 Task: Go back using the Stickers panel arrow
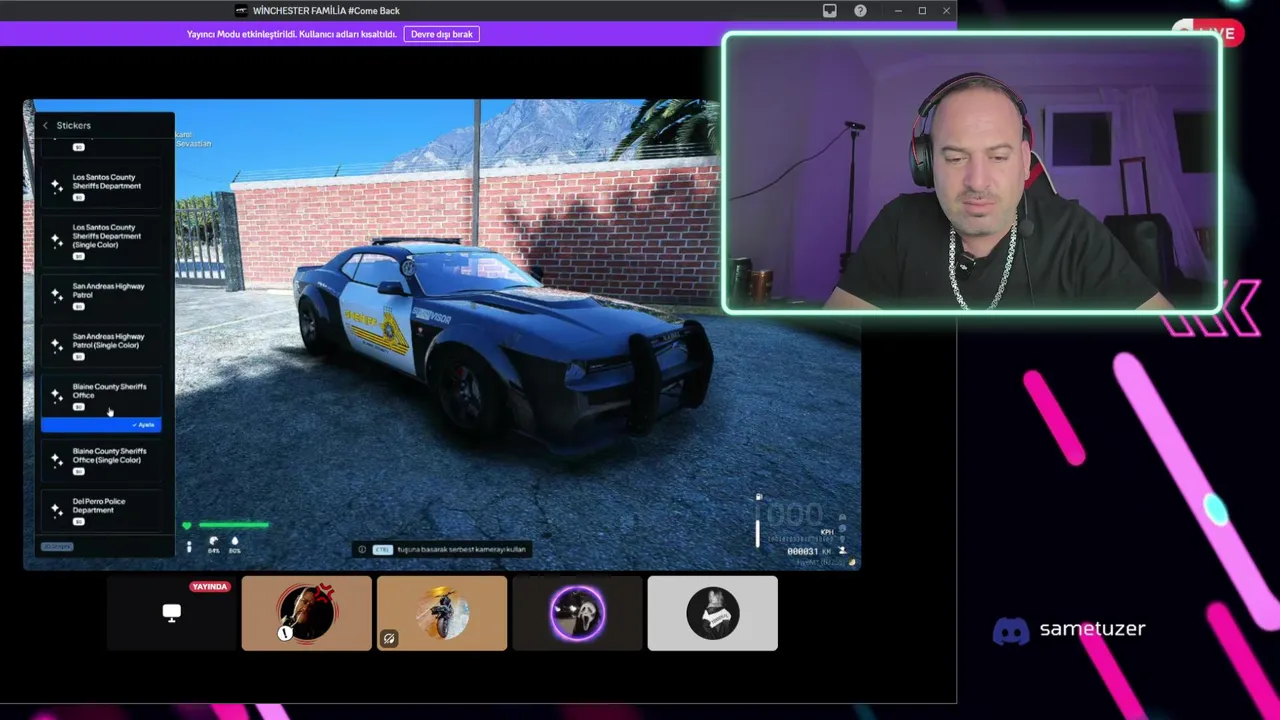(45, 125)
